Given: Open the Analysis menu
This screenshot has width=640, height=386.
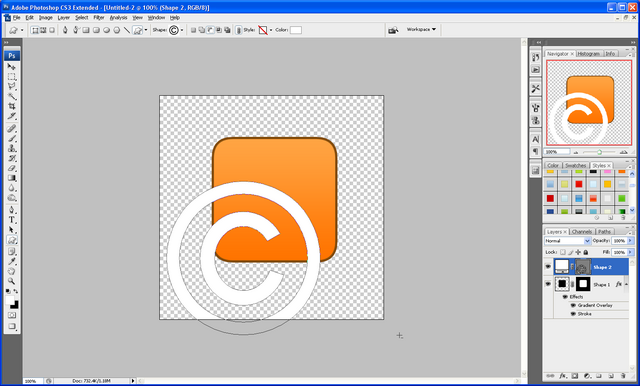Looking at the screenshot, I should click(118, 18).
